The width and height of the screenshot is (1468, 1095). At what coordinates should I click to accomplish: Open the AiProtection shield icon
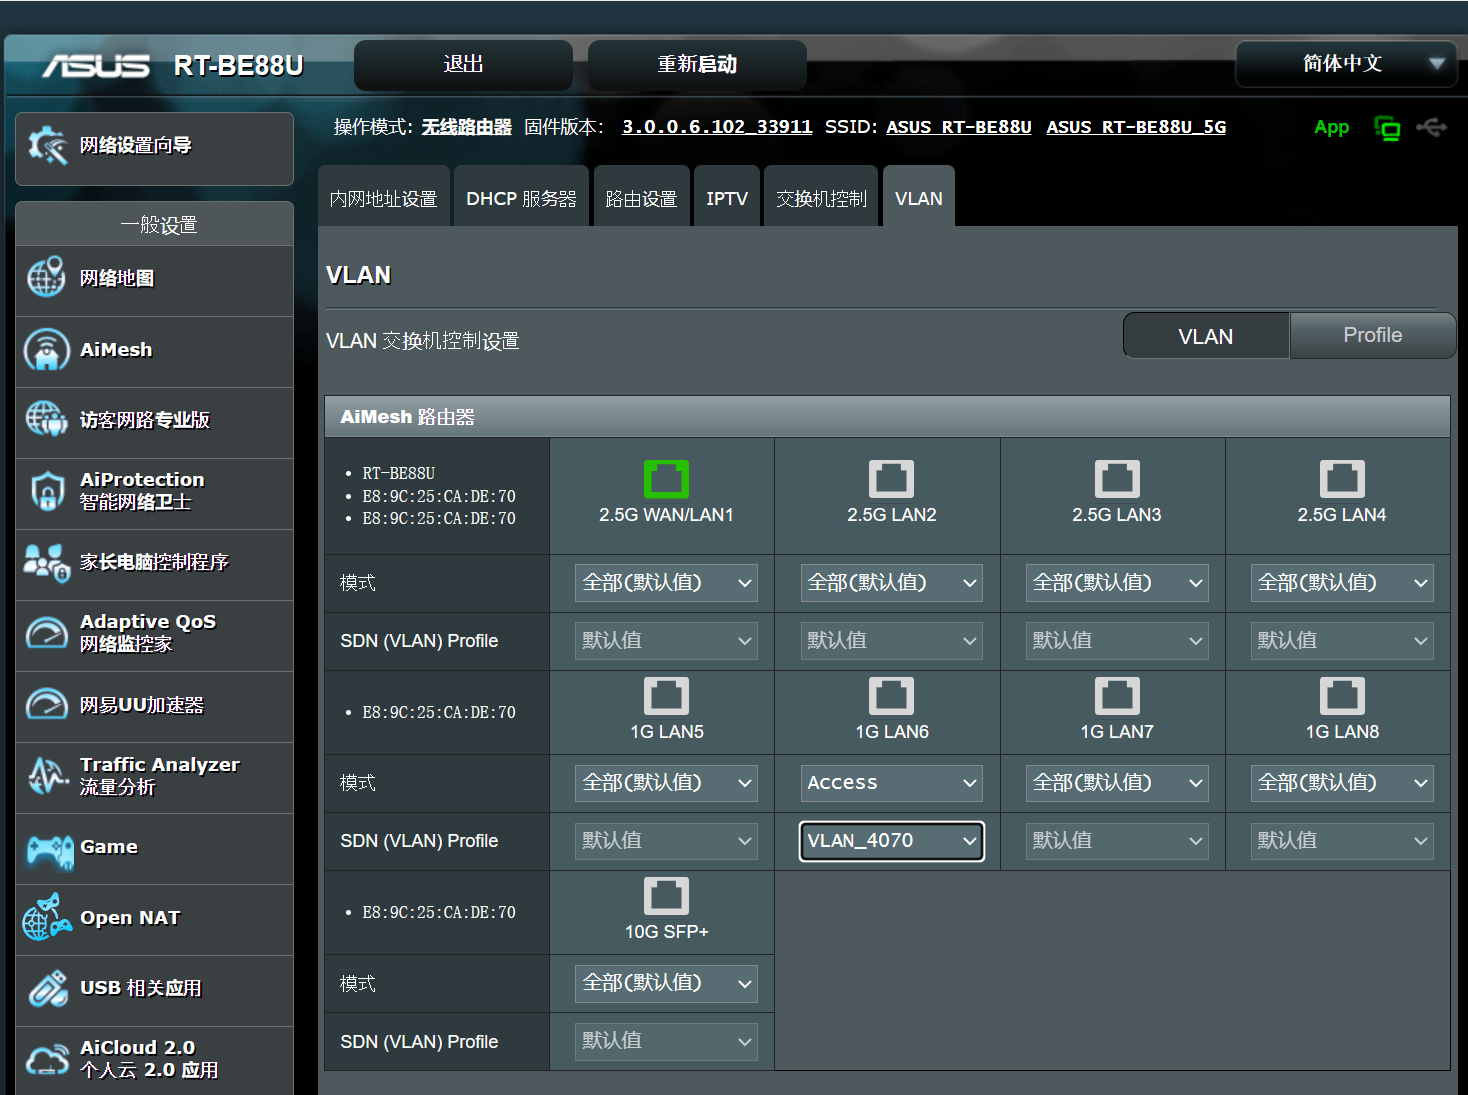click(x=47, y=491)
